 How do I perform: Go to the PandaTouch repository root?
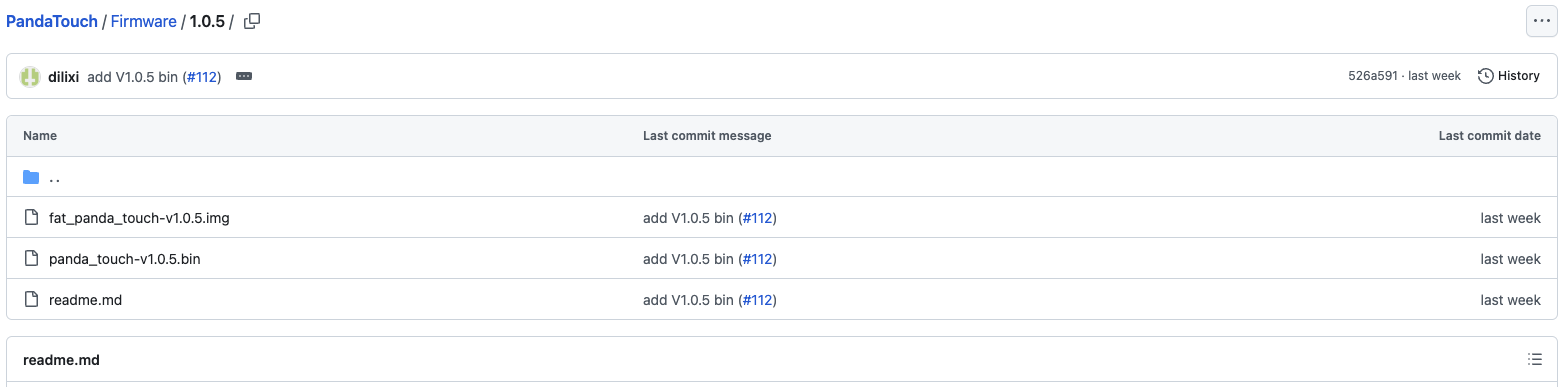(52, 21)
